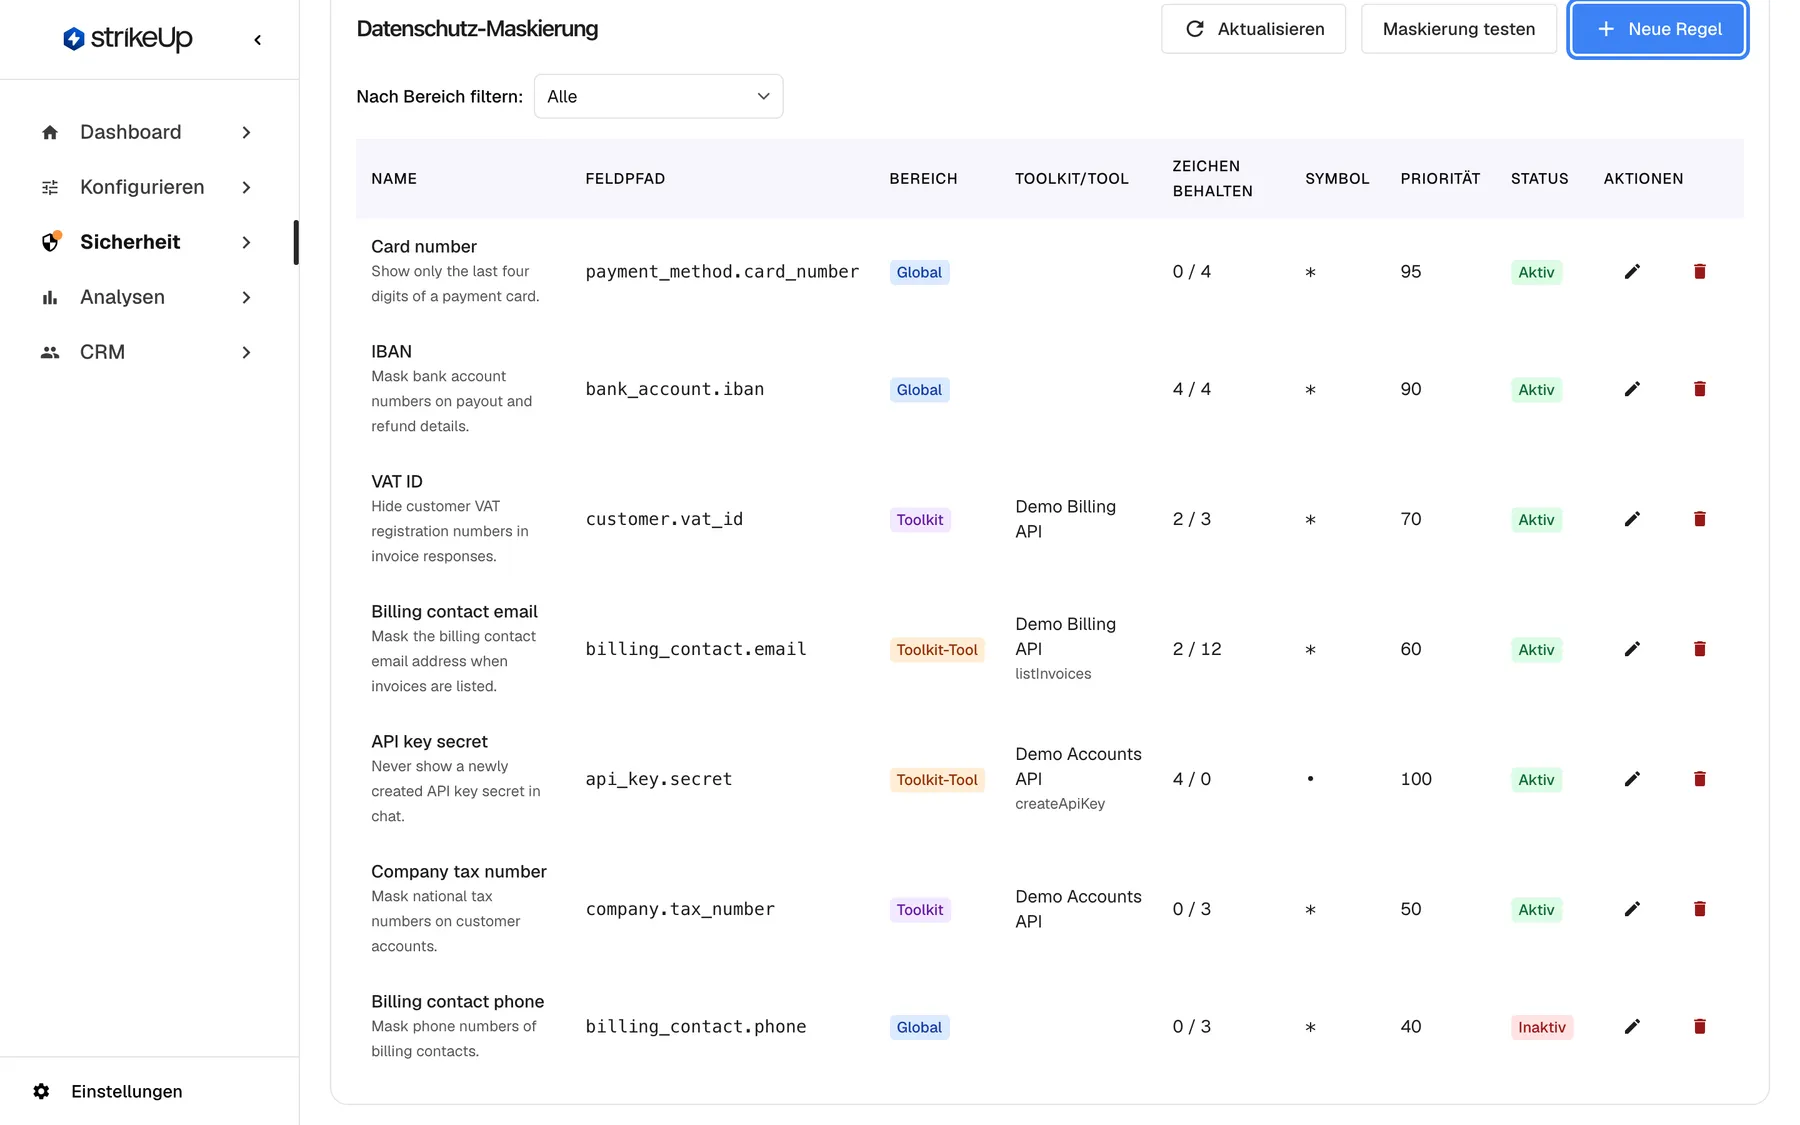Expand the CRM menu chevron

246,353
